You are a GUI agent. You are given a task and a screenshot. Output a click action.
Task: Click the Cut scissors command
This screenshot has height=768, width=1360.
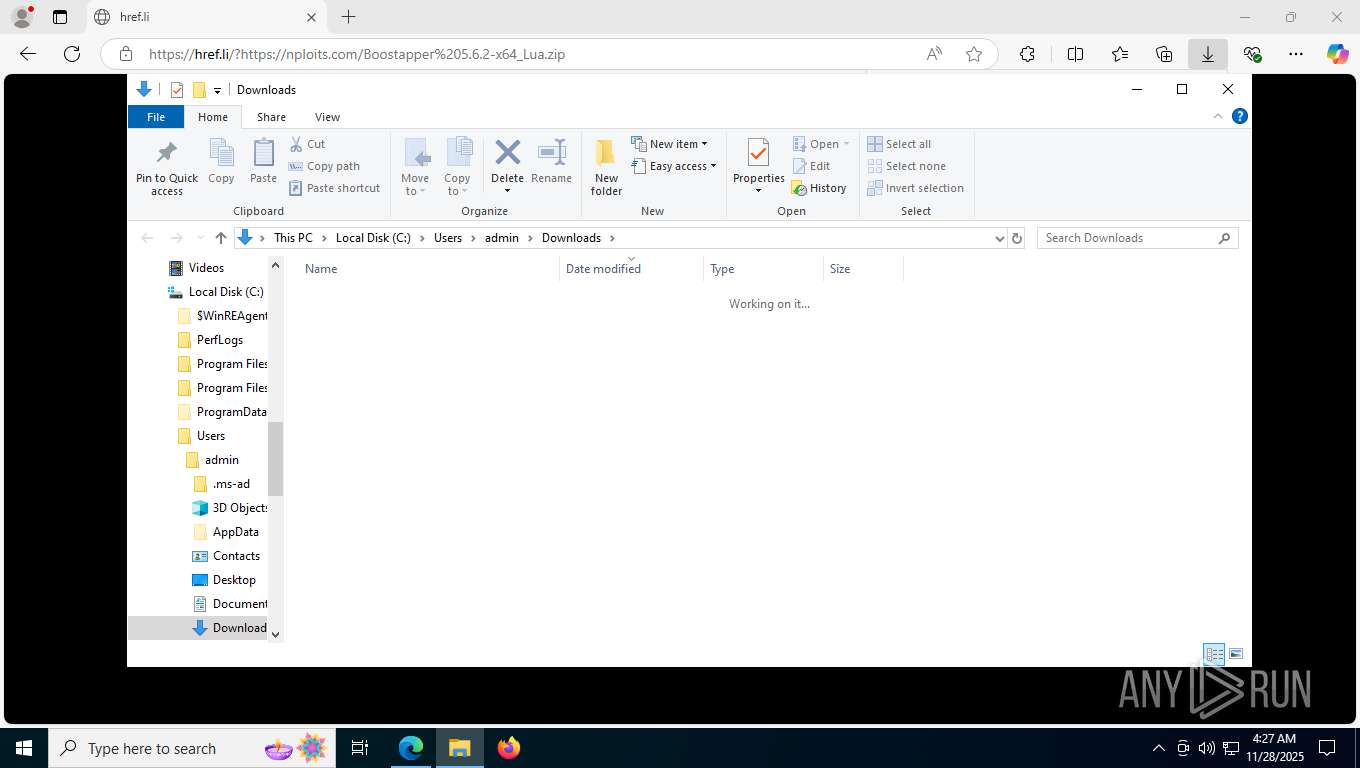coord(308,144)
